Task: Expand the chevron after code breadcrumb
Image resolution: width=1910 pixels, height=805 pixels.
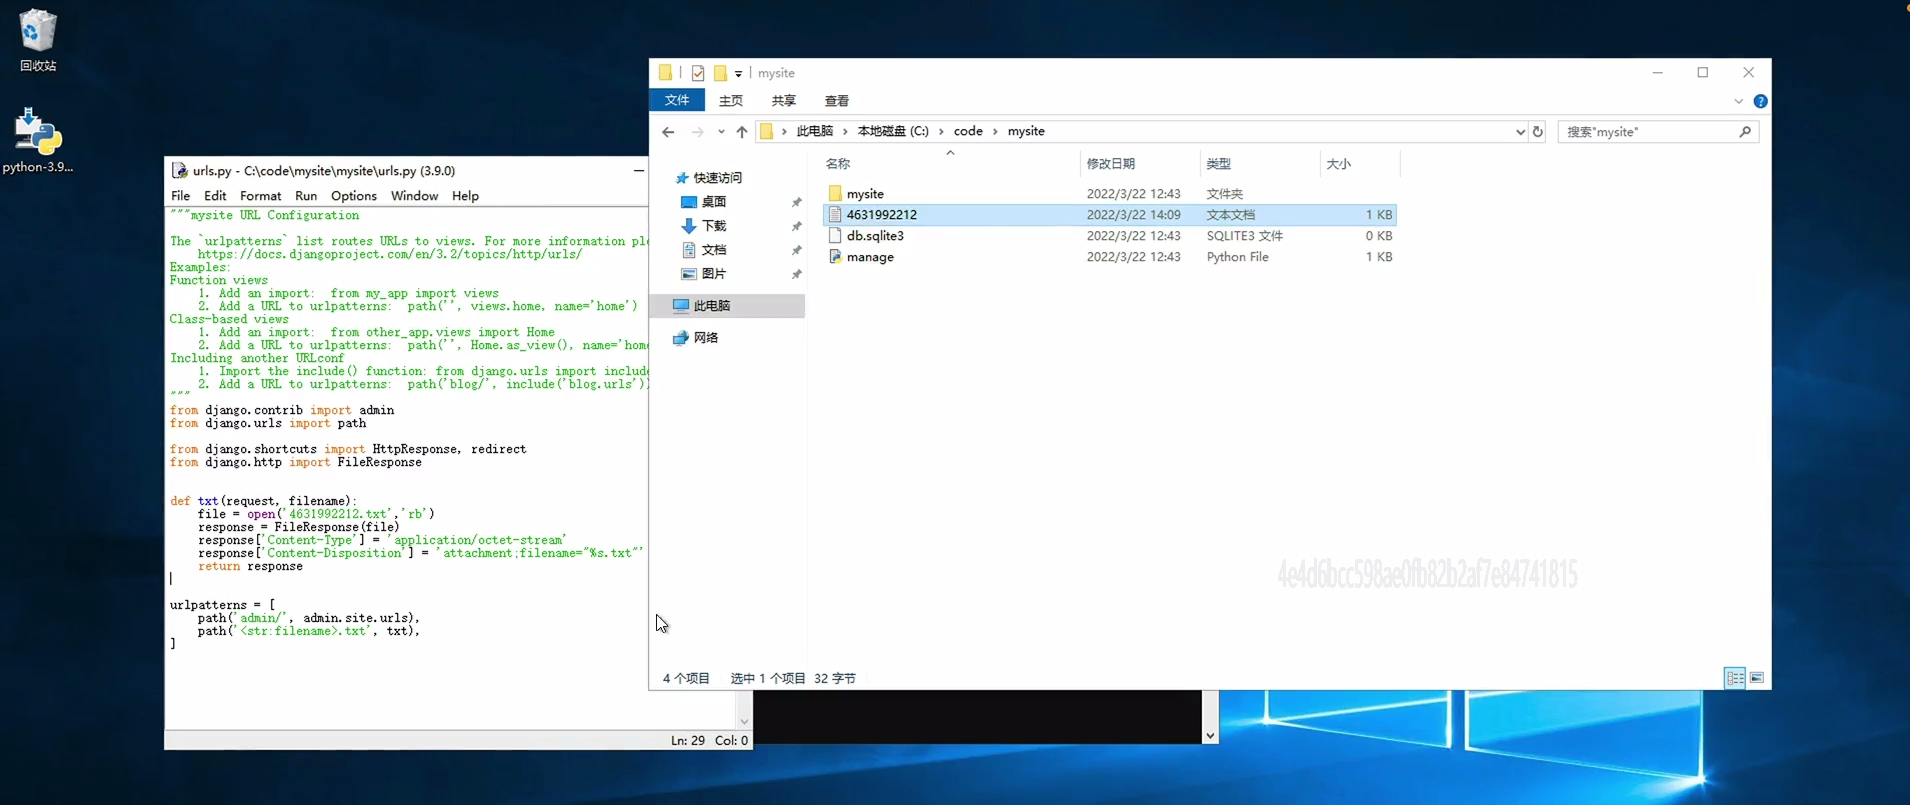Action: click(995, 132)
